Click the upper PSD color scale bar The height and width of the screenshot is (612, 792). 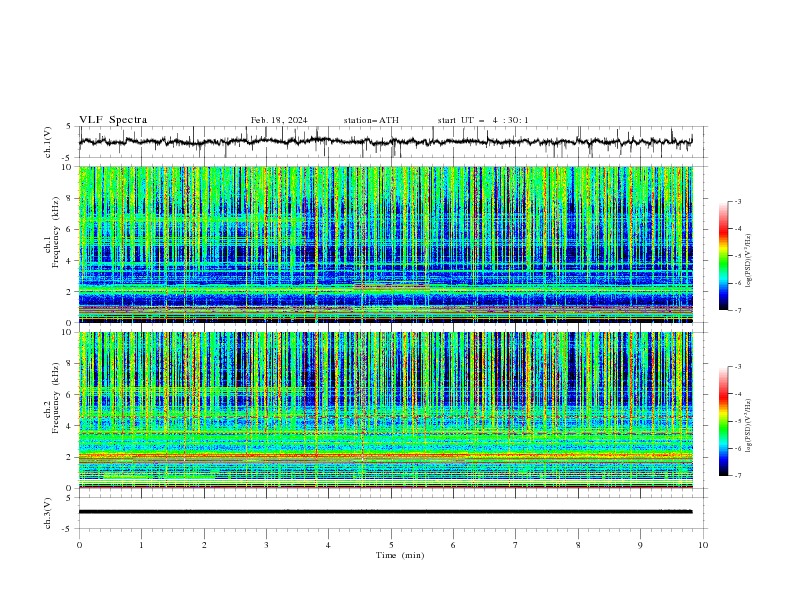[724, 256]
